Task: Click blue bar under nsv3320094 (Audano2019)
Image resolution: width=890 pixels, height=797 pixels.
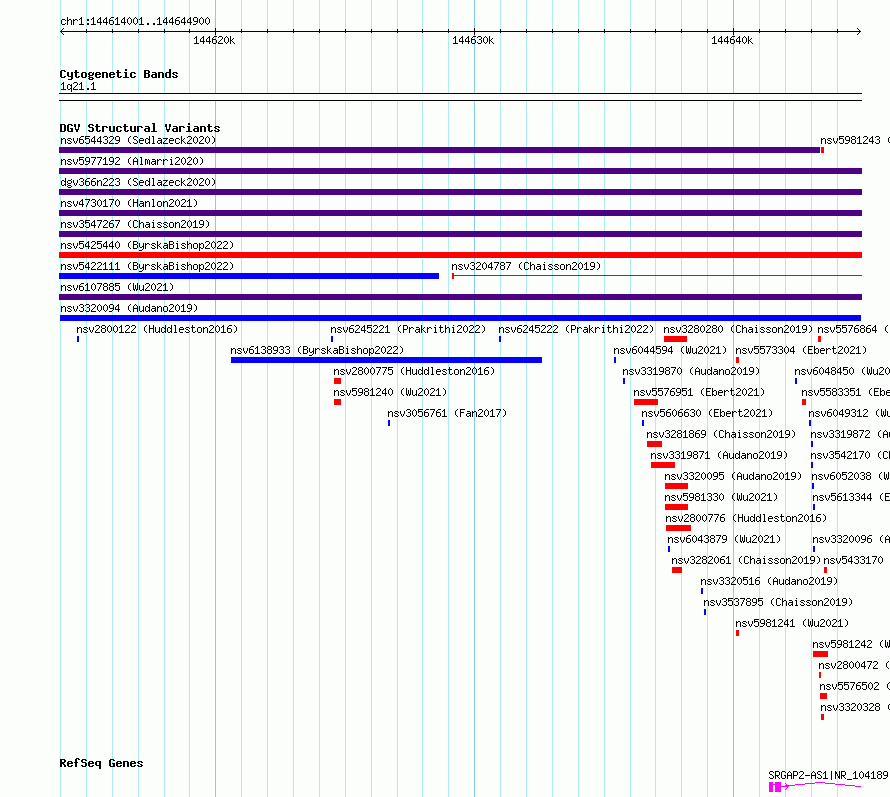Action: click(x=460, y=318)
